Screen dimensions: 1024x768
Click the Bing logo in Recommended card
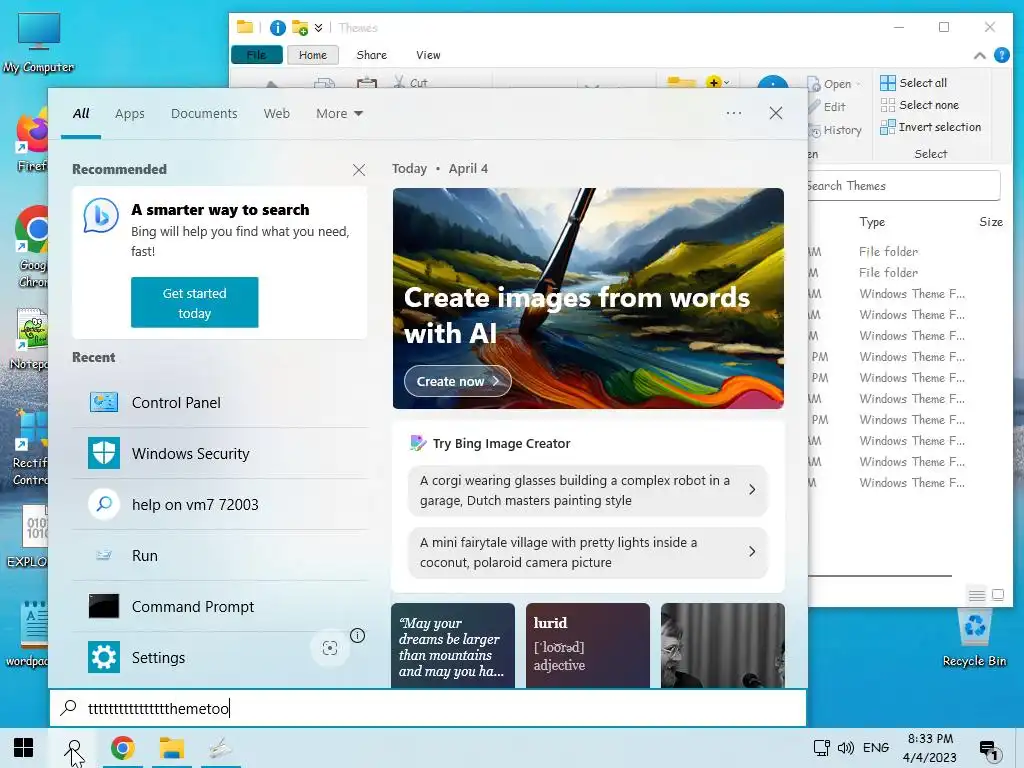(x=101, y=216)
